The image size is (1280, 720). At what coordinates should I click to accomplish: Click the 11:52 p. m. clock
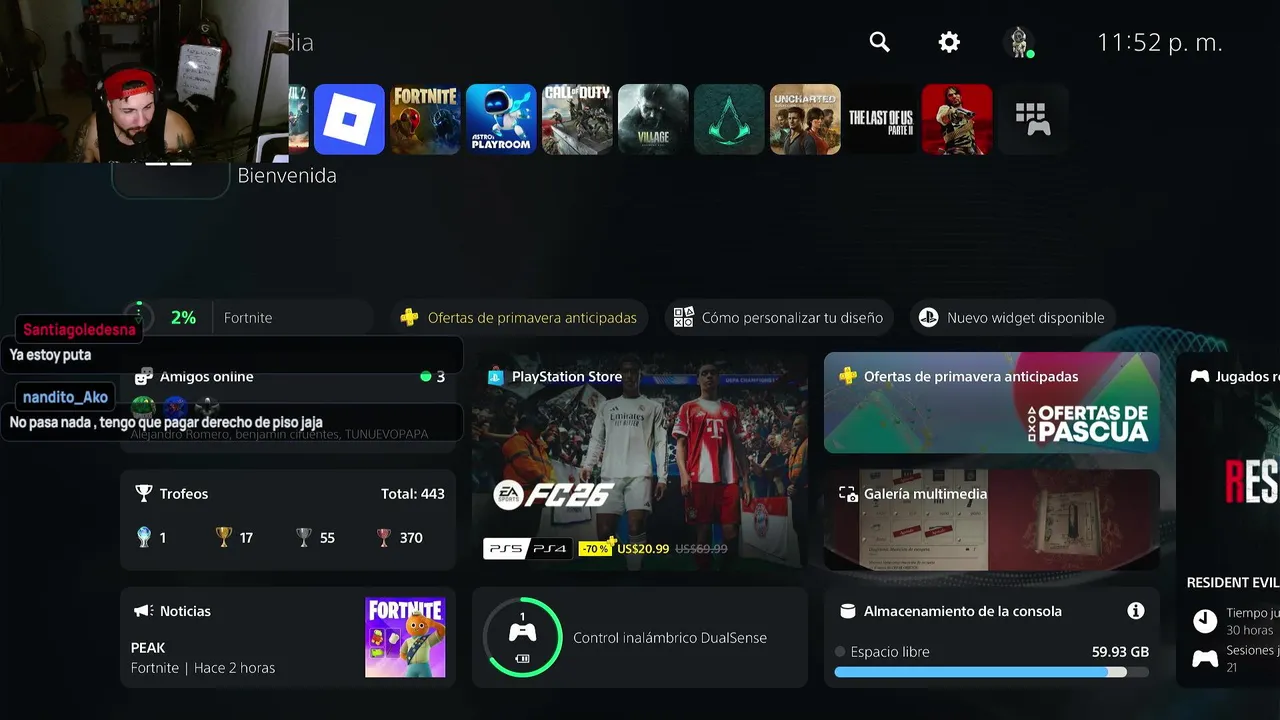(x=1160, y=42)
